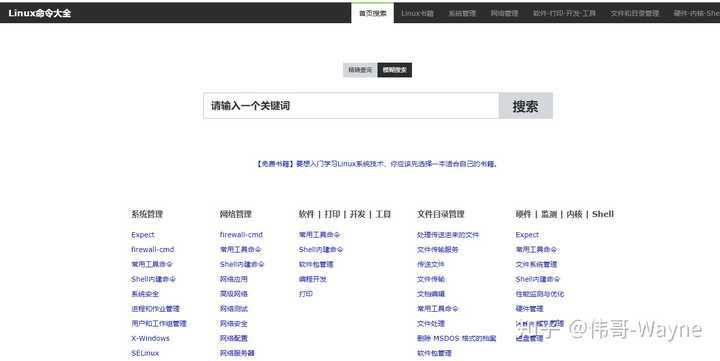Open 软件包管理 under 软件|打印|开发|工具 column
The height and width of the screenshot is (361, 720).
tap(316, 264)
